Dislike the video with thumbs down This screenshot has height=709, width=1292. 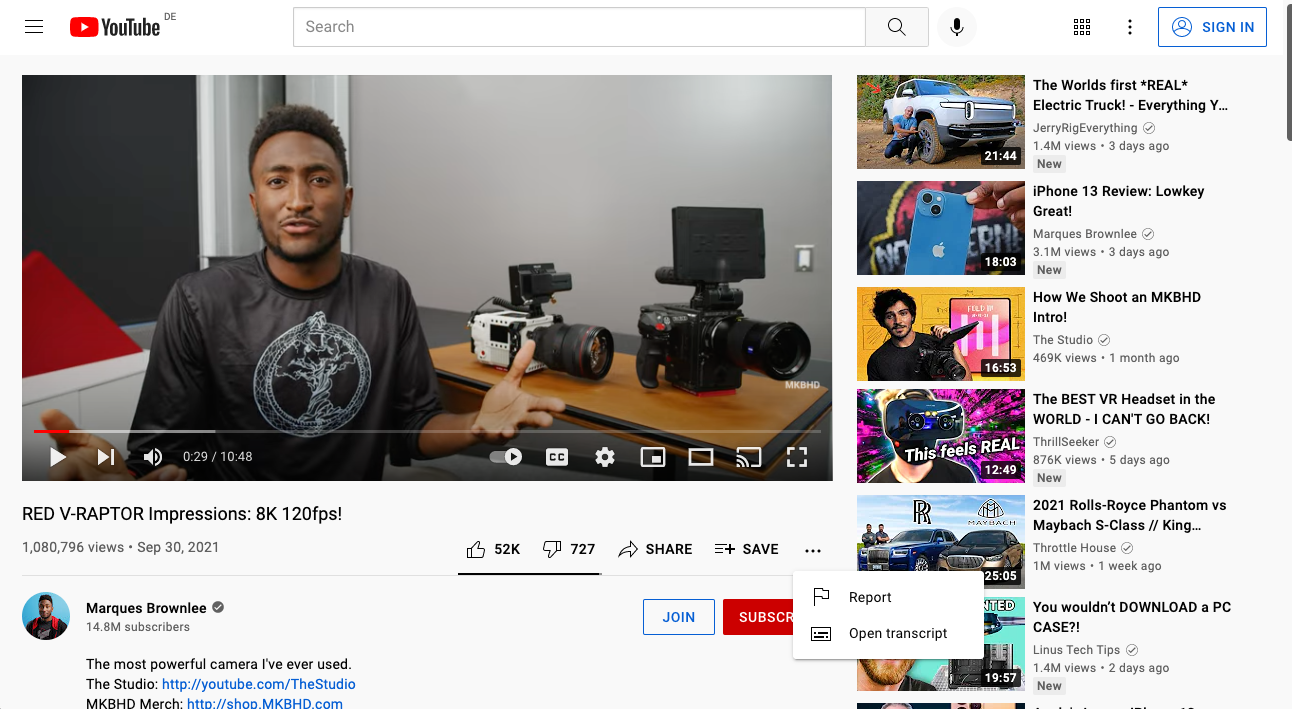(568, 549)
